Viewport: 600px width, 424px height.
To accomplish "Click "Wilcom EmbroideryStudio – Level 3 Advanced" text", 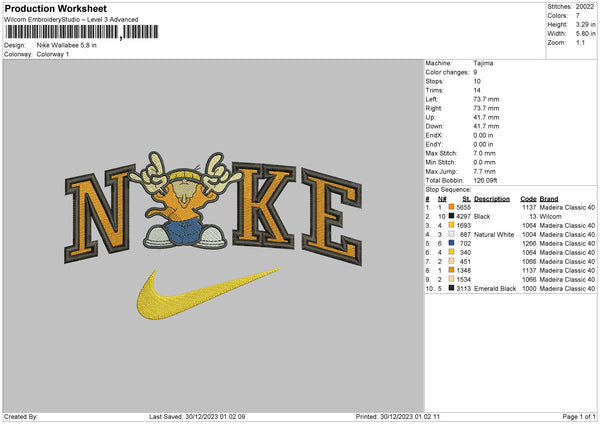I will [x=71, y=20].
